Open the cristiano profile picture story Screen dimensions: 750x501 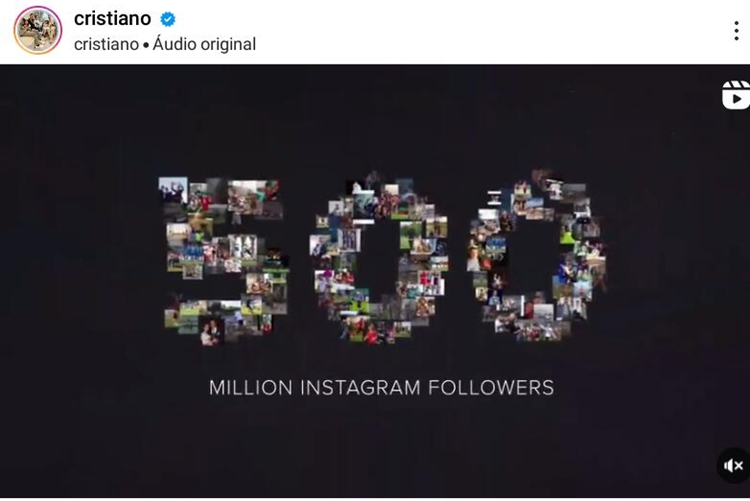(38, 30)
